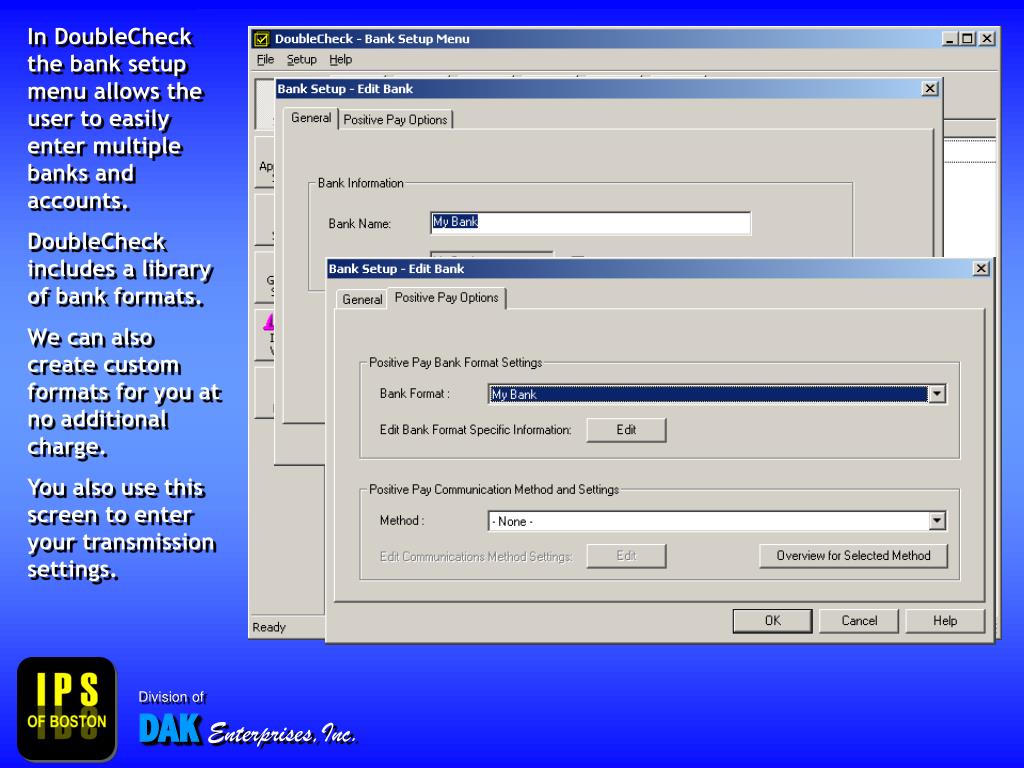Open the File menu
This screenshot has width=1024, height=768.
click(265, 59)
